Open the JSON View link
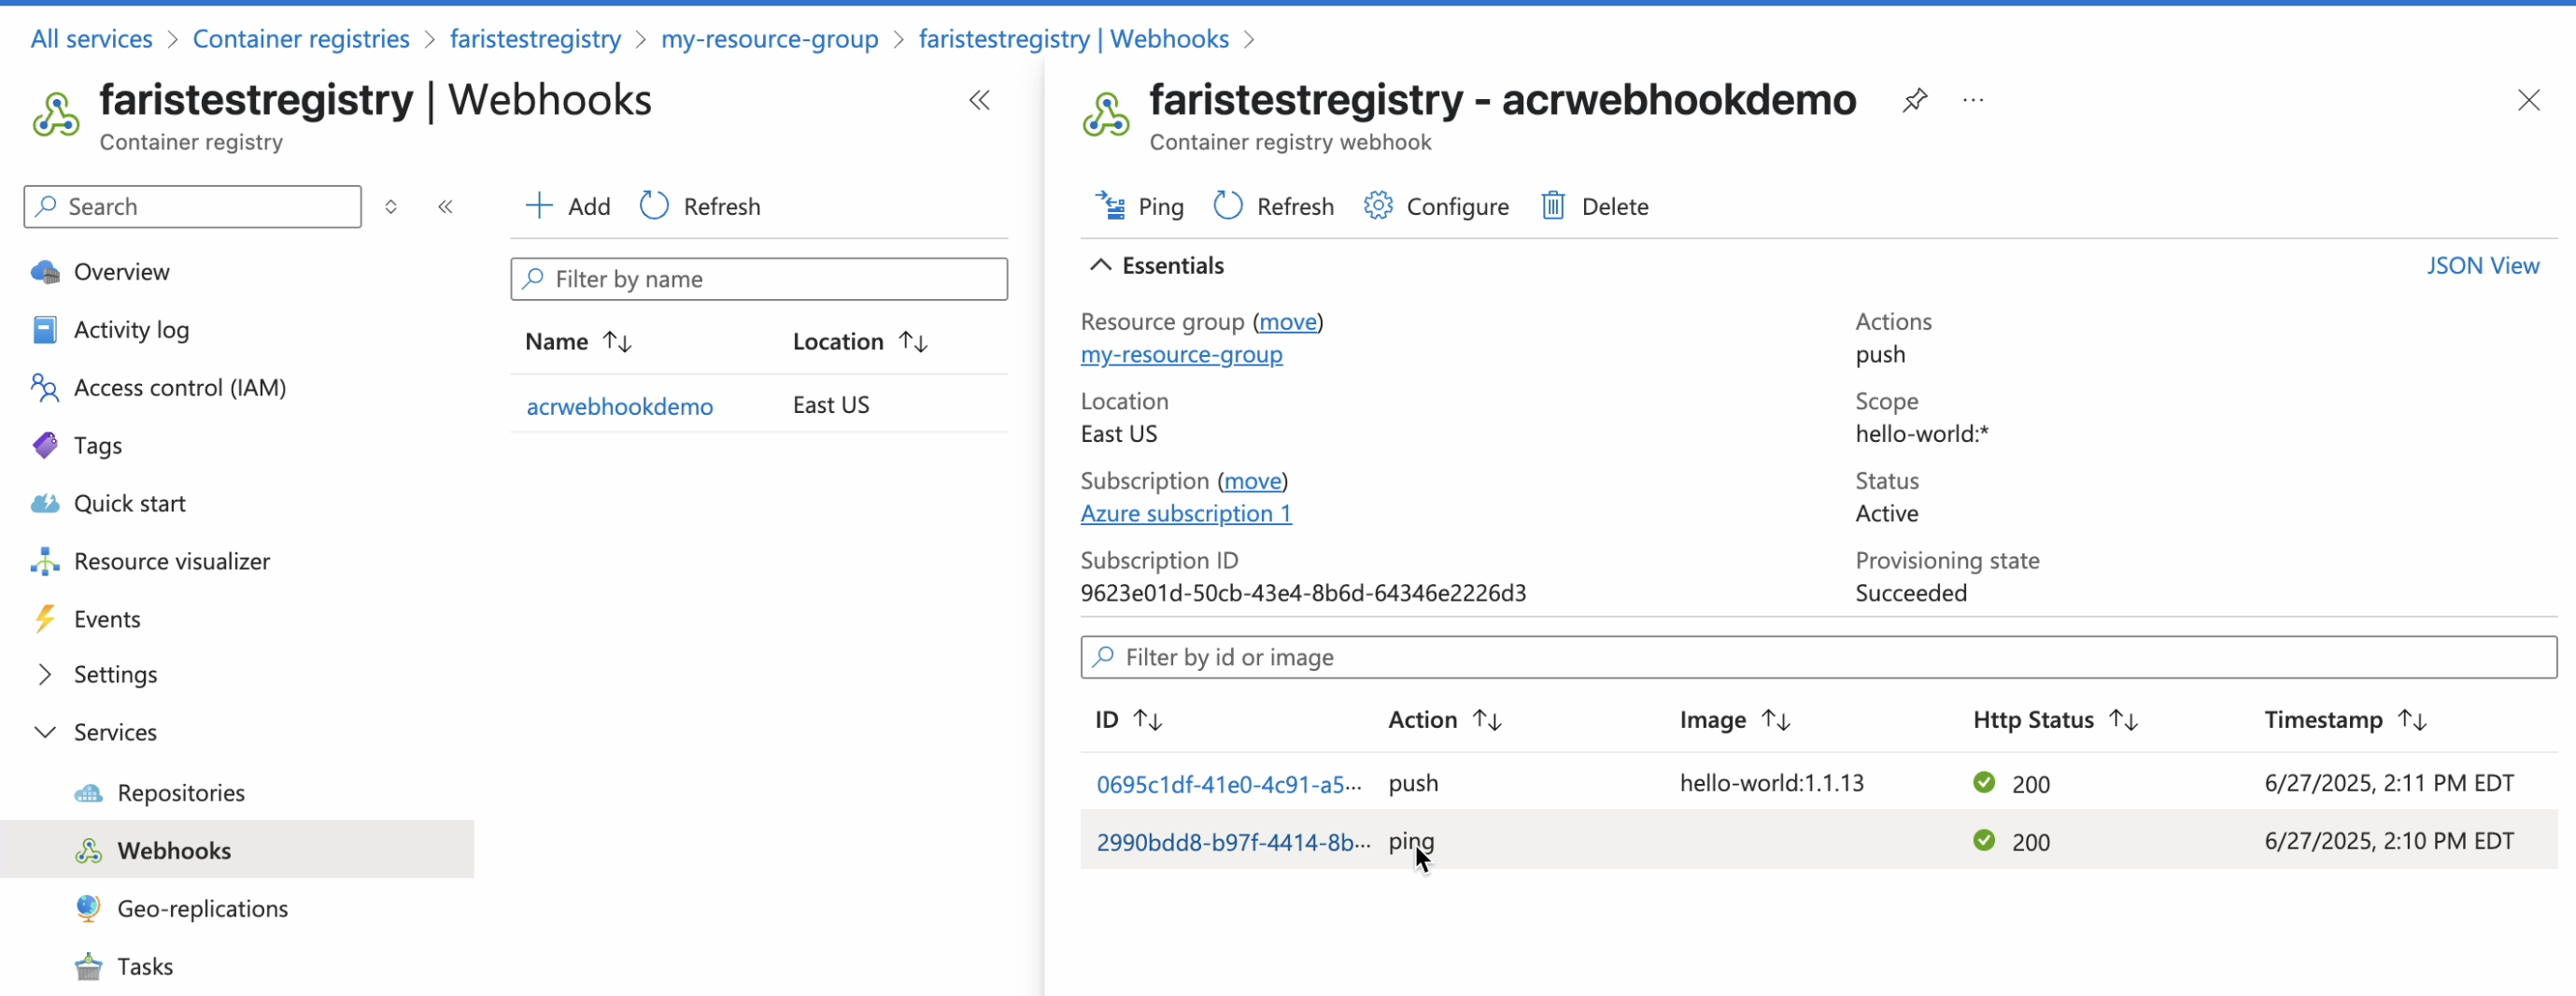Screen dimensions: 2576x996 [2482, 266]
